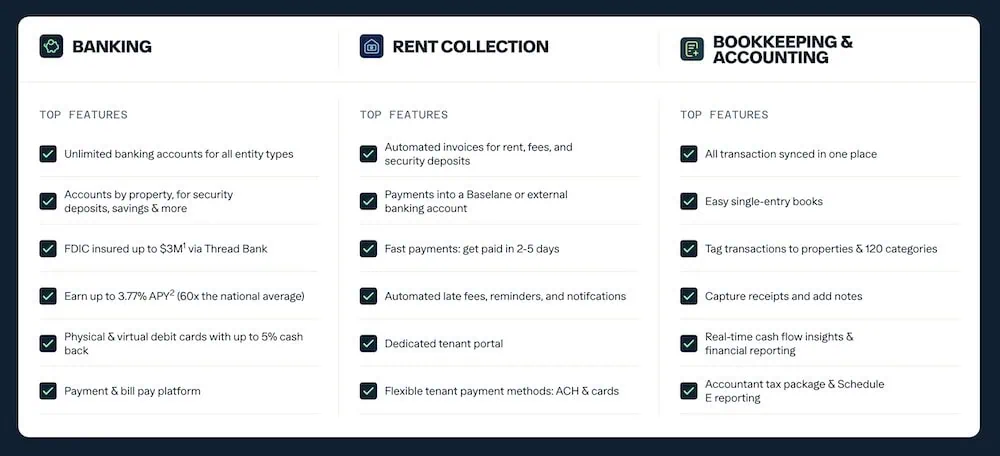Image resolution: width=1000 pixels, height=456 pixels.
Task: Uncheck the Fast payments checkbox
Action: coord(368,249)
